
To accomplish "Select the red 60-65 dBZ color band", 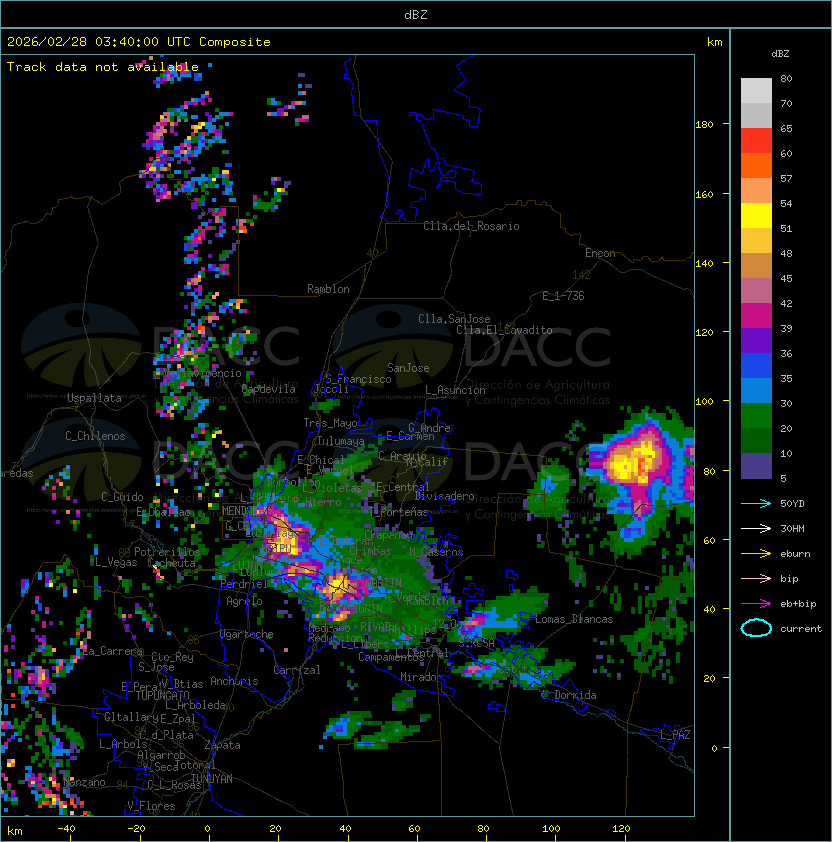I will click(x=756, y=141).
